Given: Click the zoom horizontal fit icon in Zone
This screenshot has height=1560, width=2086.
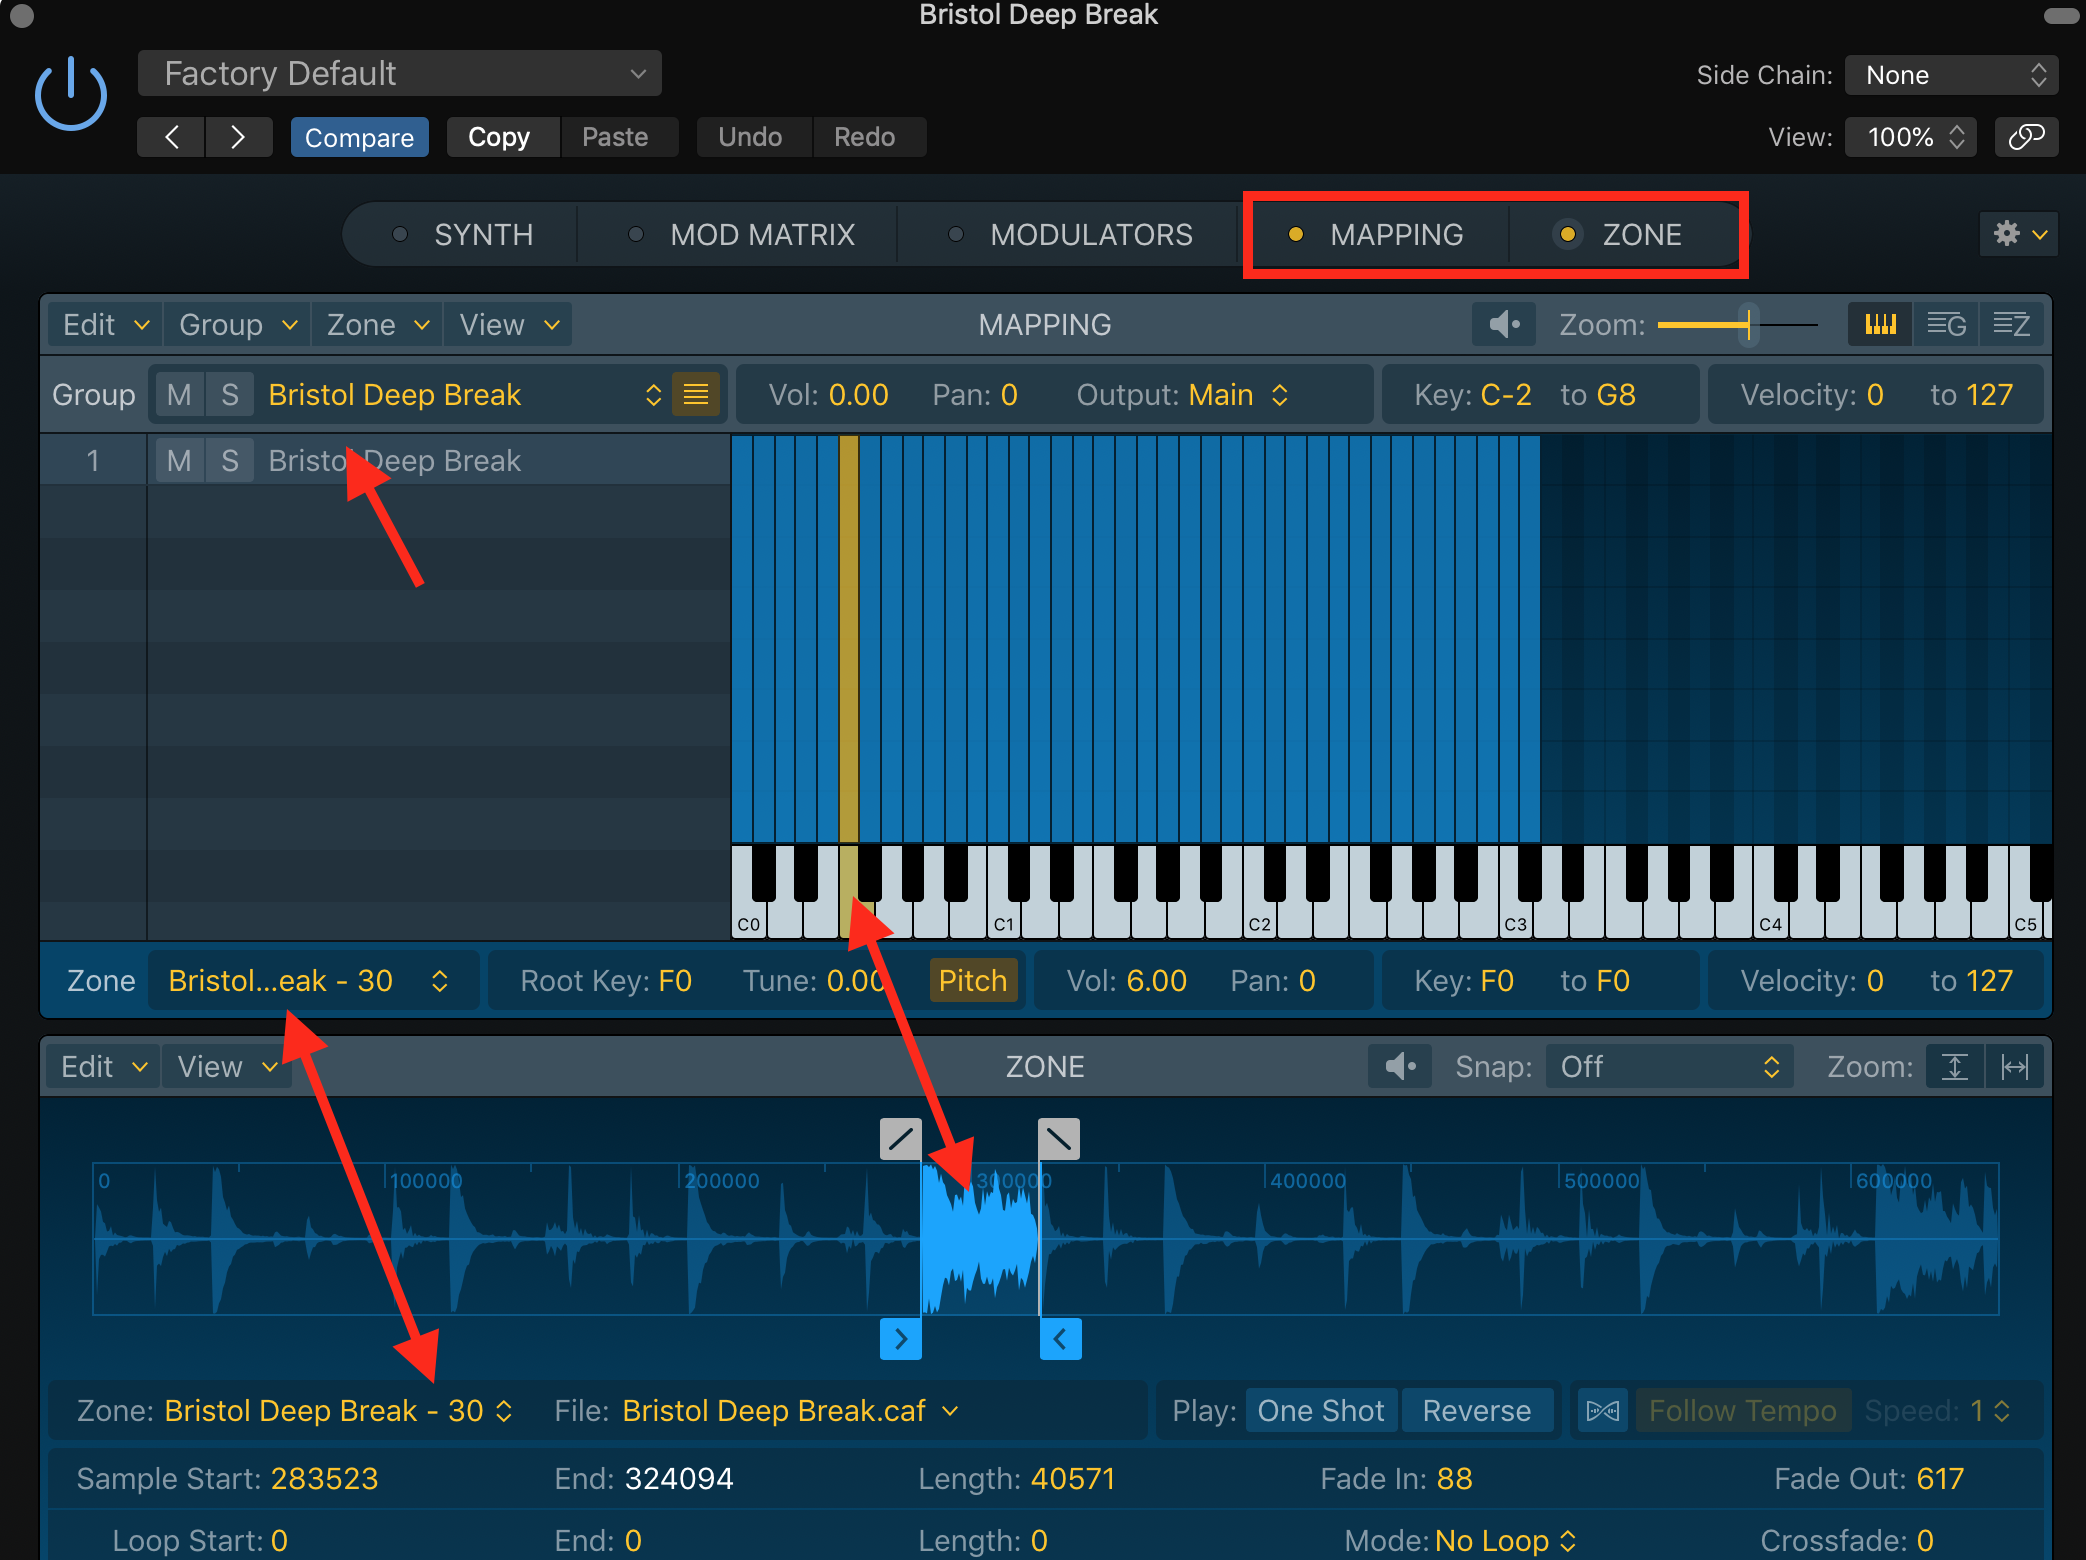Looking at the screenshot, I should (x=2014, y=1067).
